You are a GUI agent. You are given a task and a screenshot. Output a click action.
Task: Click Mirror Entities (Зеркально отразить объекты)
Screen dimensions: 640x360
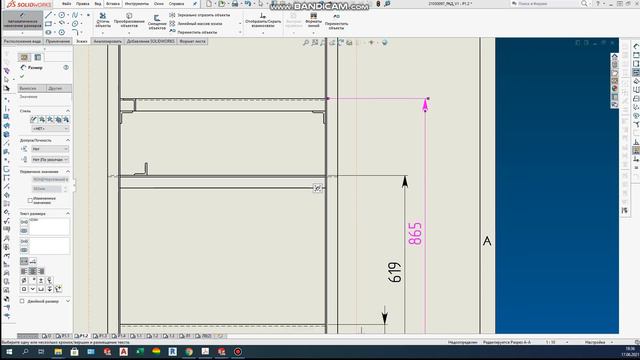tap(200, 15)
